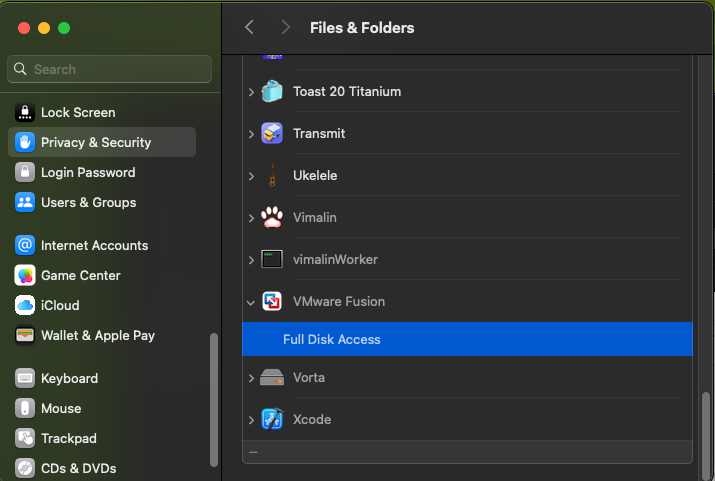Click the Transmit truck icon
Viewport: 715px width, 481px height.
point(272,133)
